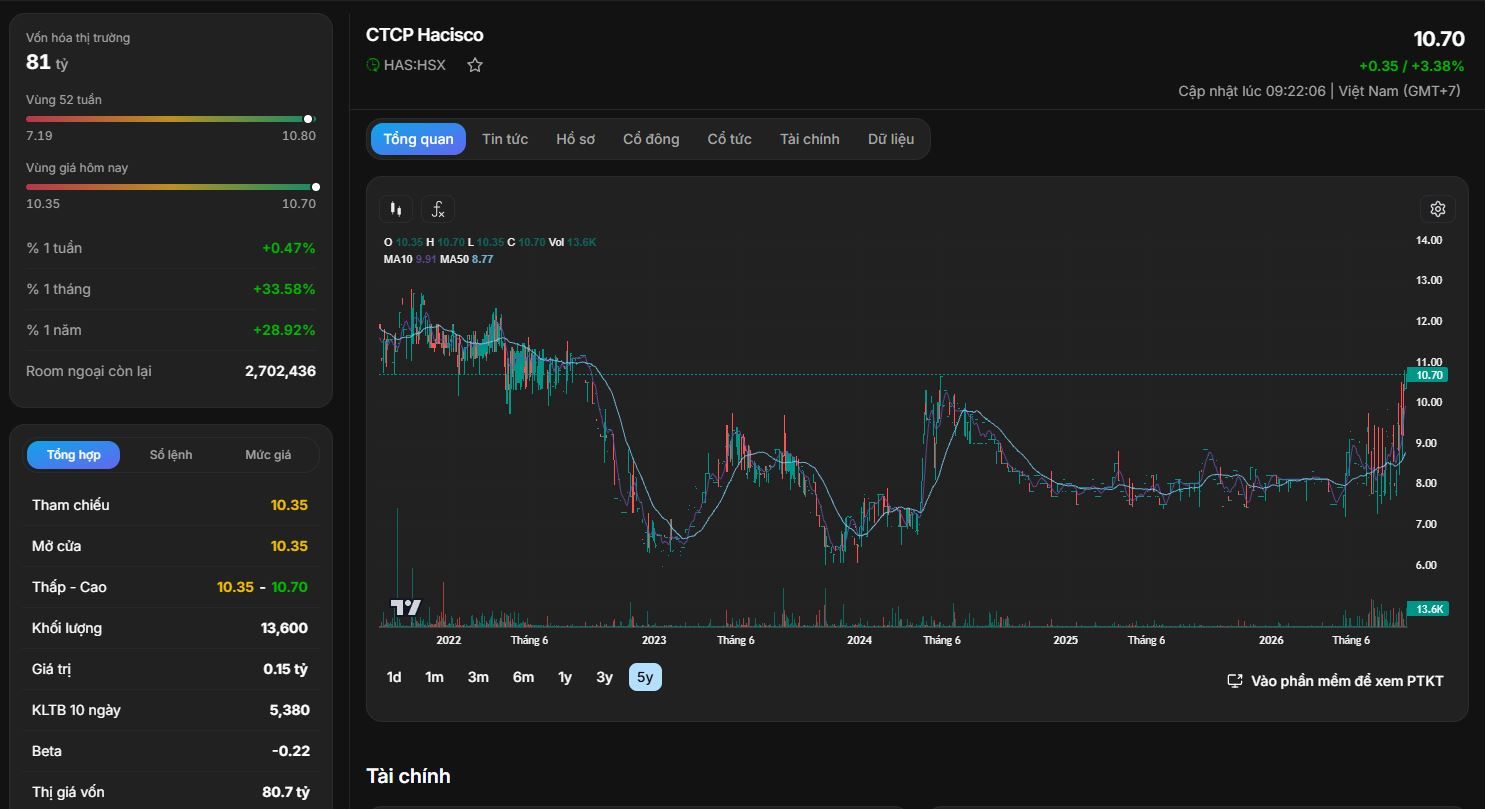Click the Mở cửa row

tap(170, 546)
